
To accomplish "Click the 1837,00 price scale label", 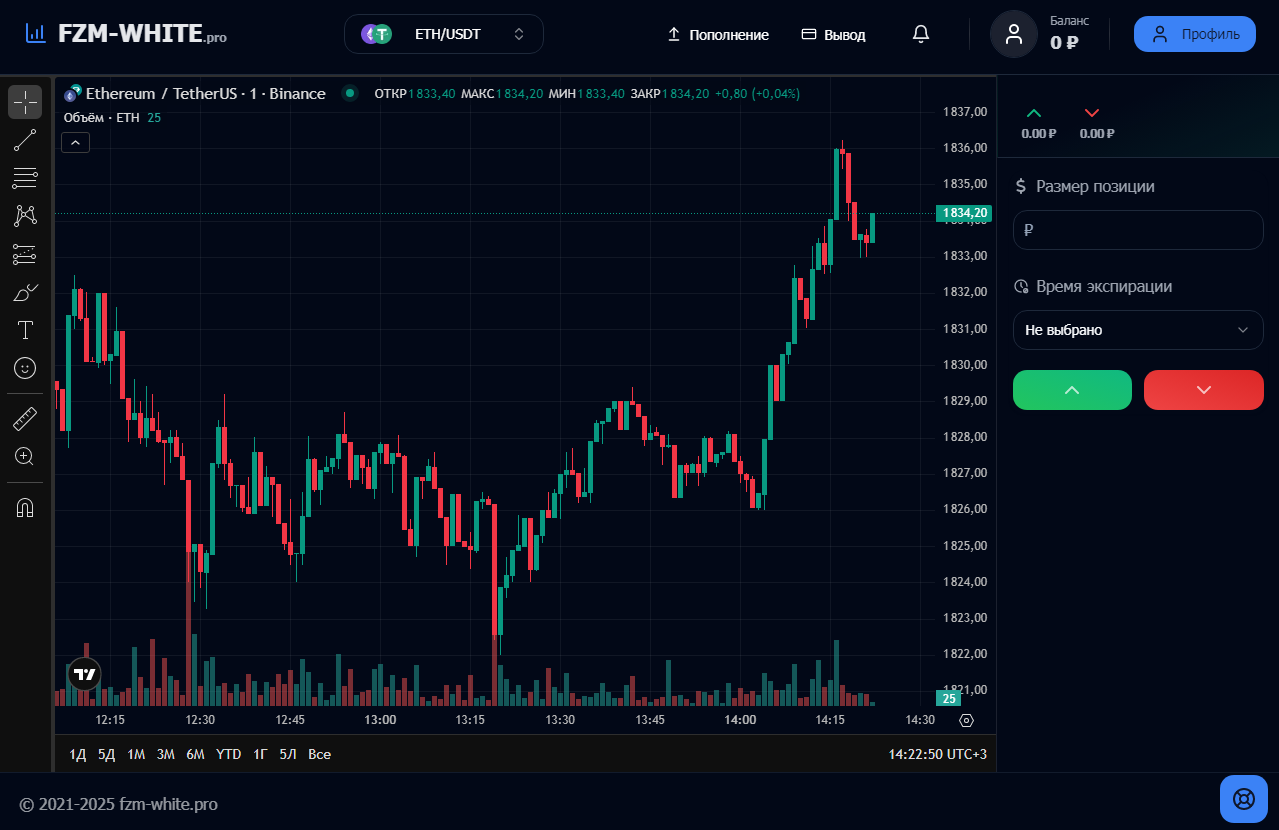I will 965,112.
